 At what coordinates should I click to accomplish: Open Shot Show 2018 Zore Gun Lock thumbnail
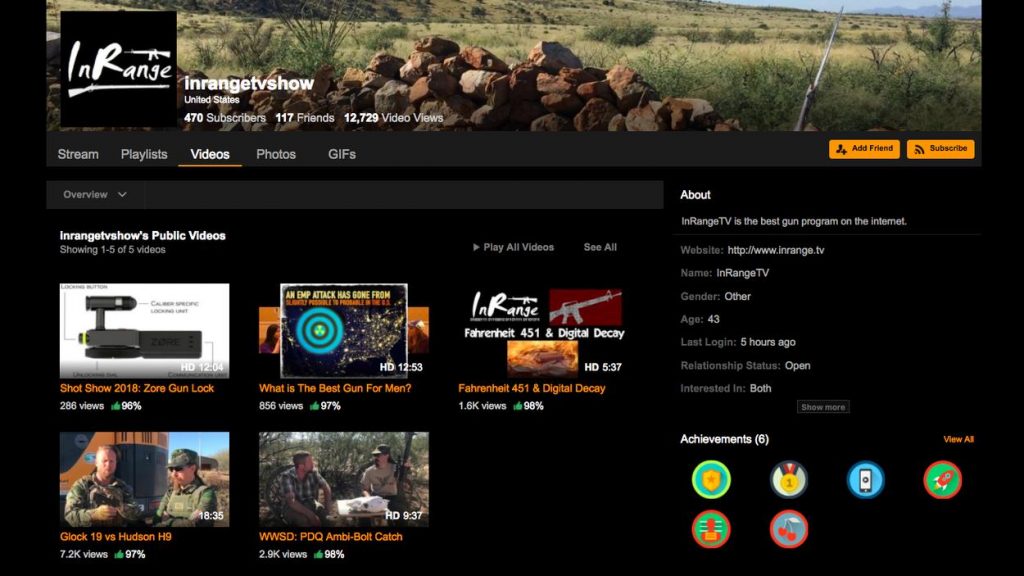(144, 330)
